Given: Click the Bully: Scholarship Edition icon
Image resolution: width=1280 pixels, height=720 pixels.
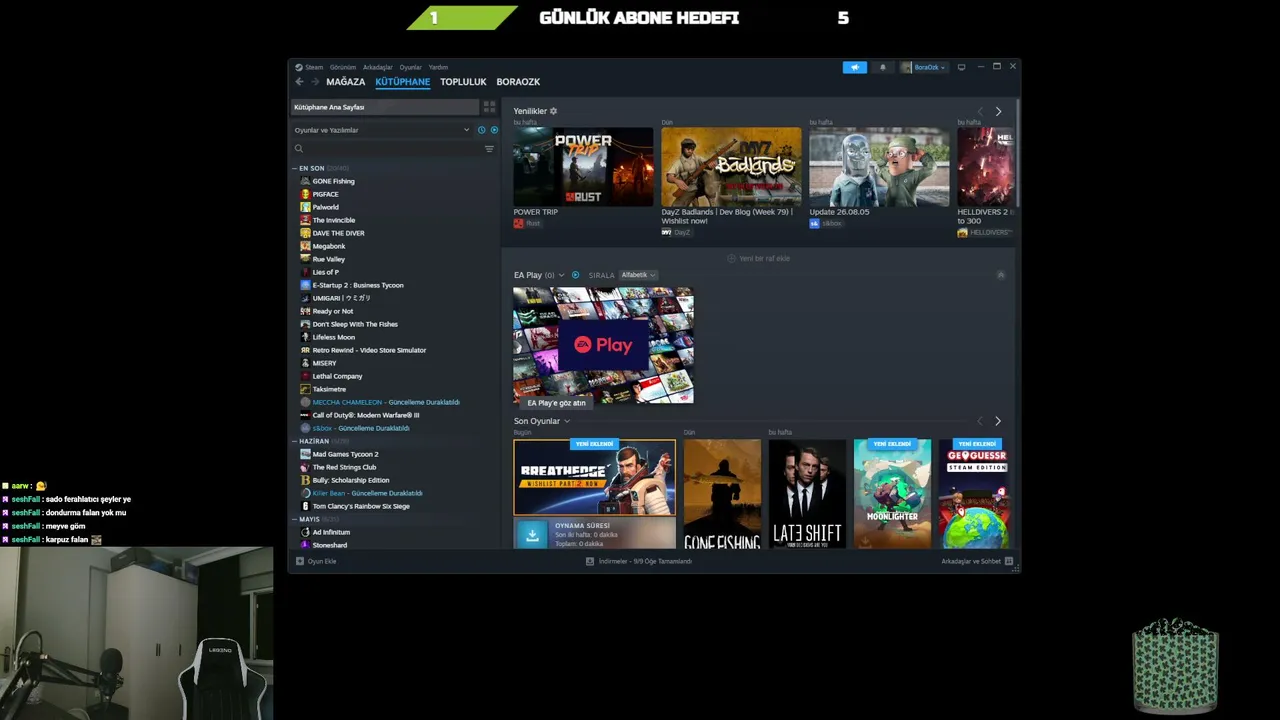Looking at the screenshot, I should coord(305,480).
